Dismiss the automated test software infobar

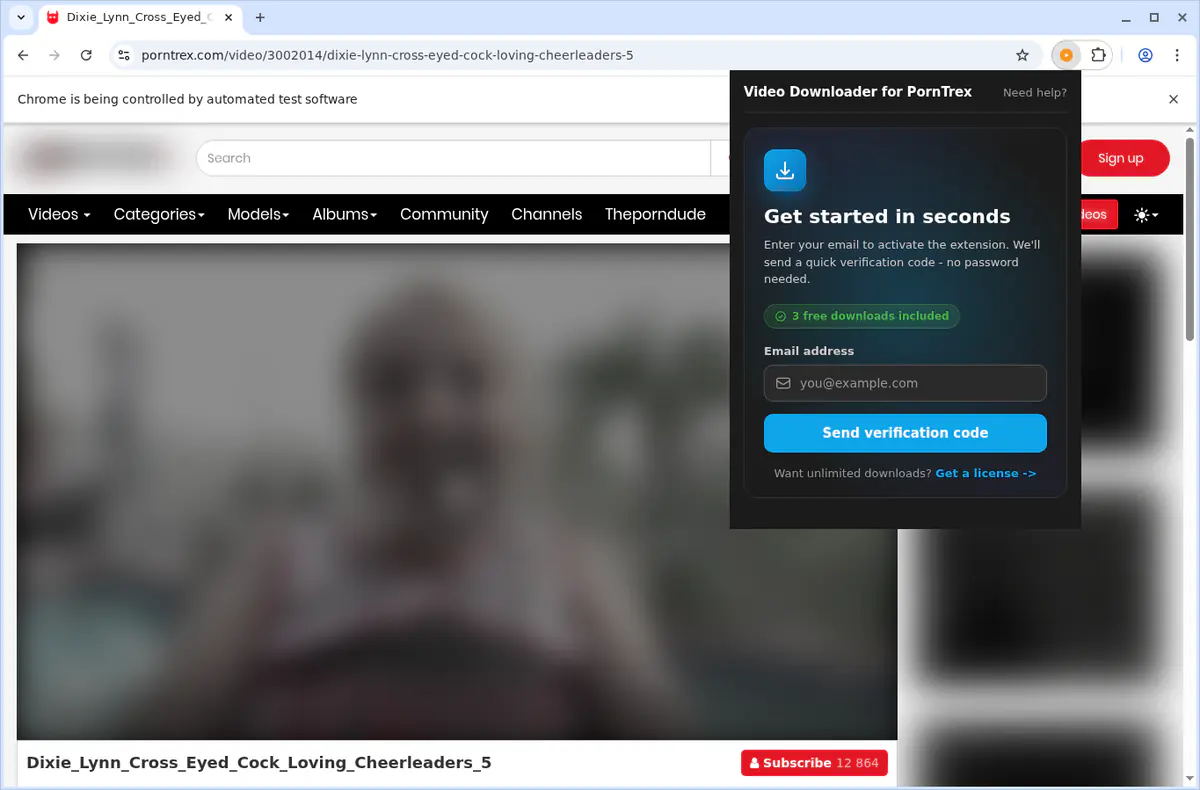pos(1174,99)
